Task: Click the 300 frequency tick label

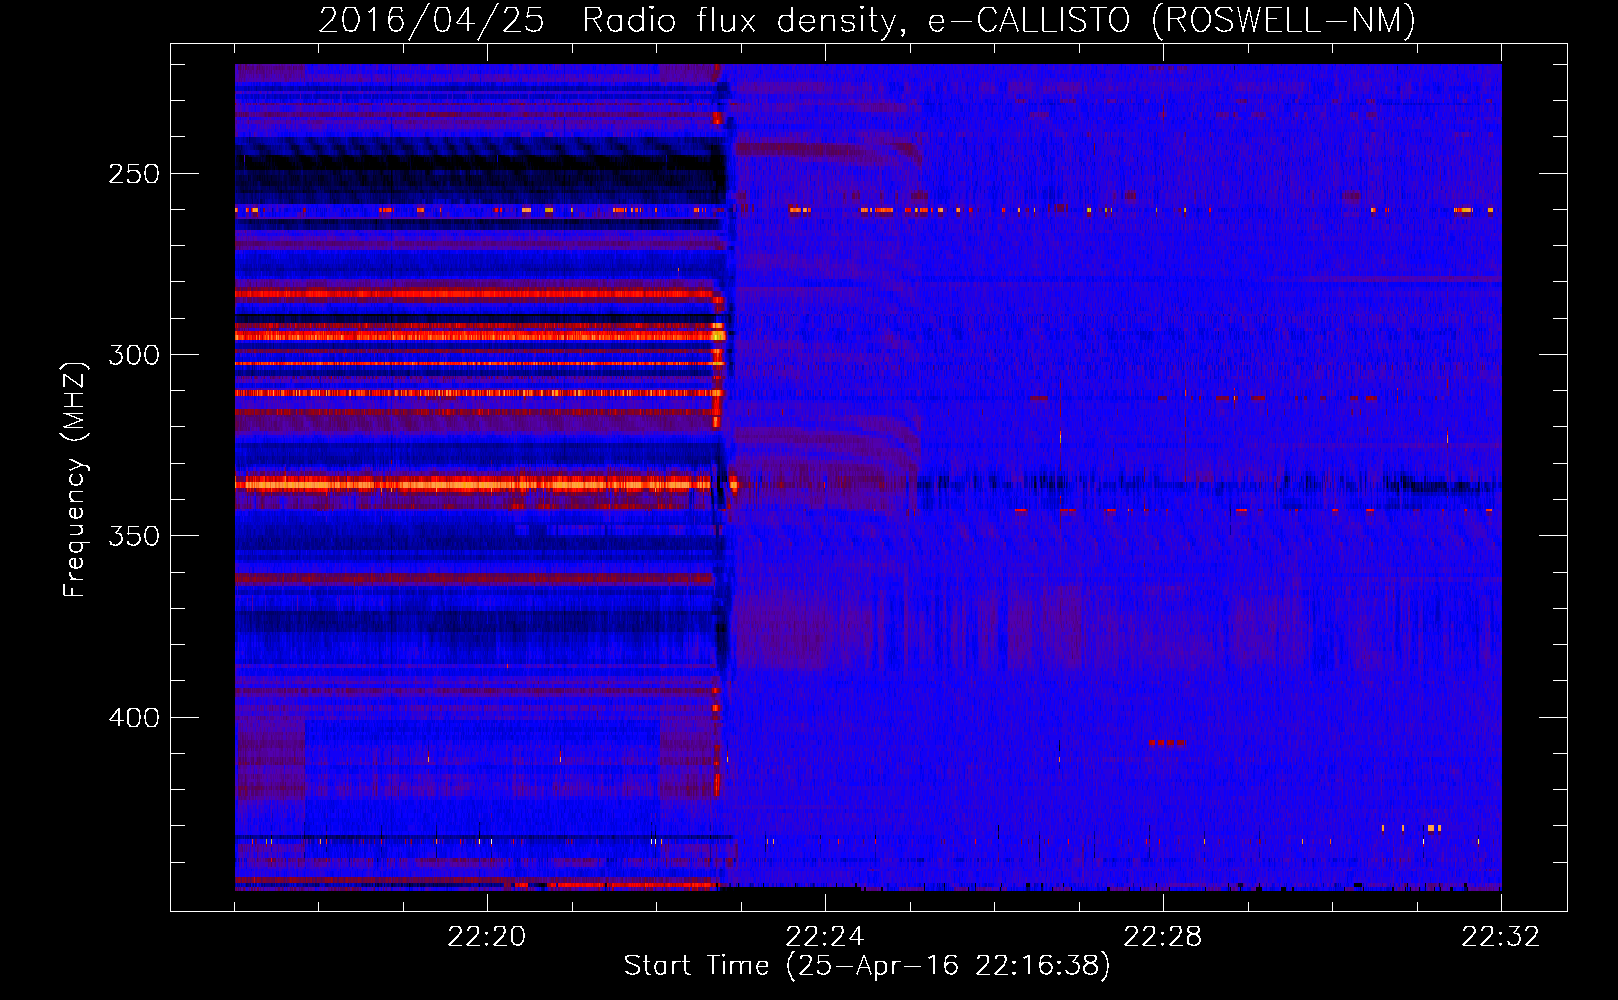Action: click(x=134, y=355)
